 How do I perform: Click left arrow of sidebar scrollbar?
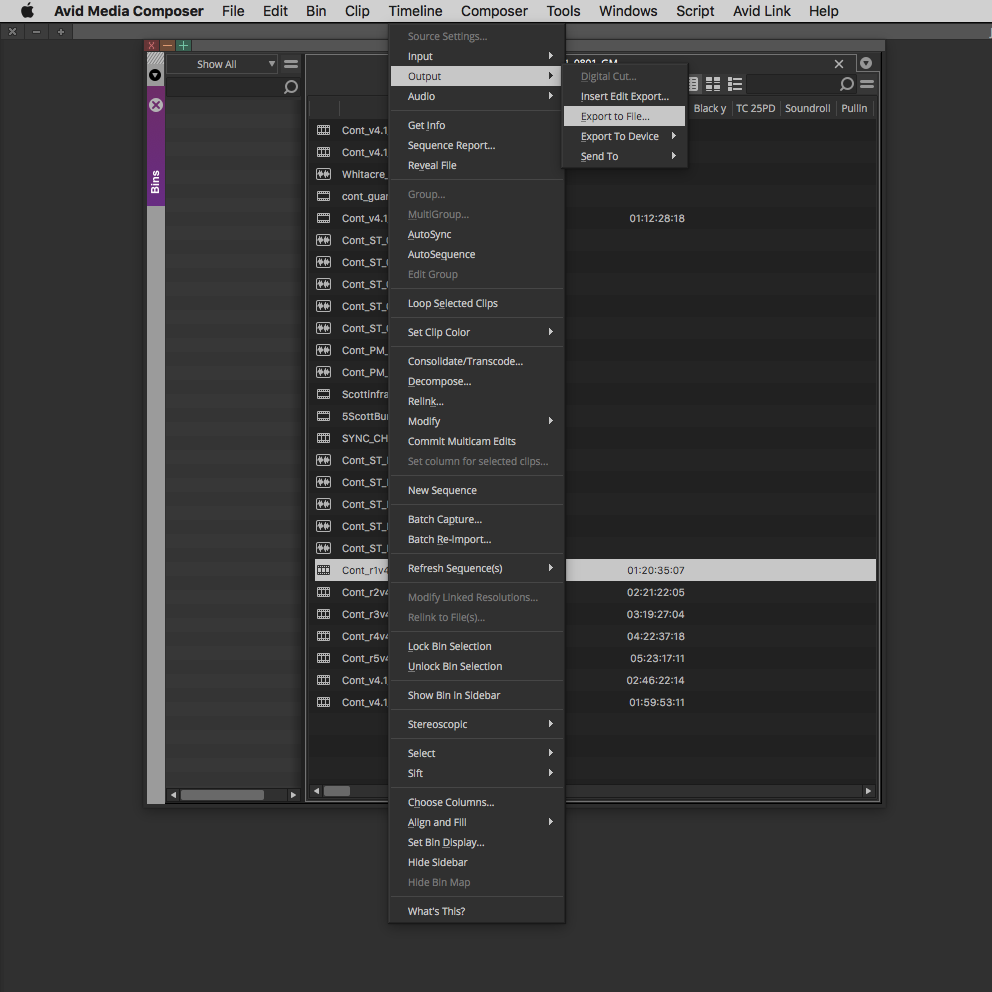click(173, 795)
